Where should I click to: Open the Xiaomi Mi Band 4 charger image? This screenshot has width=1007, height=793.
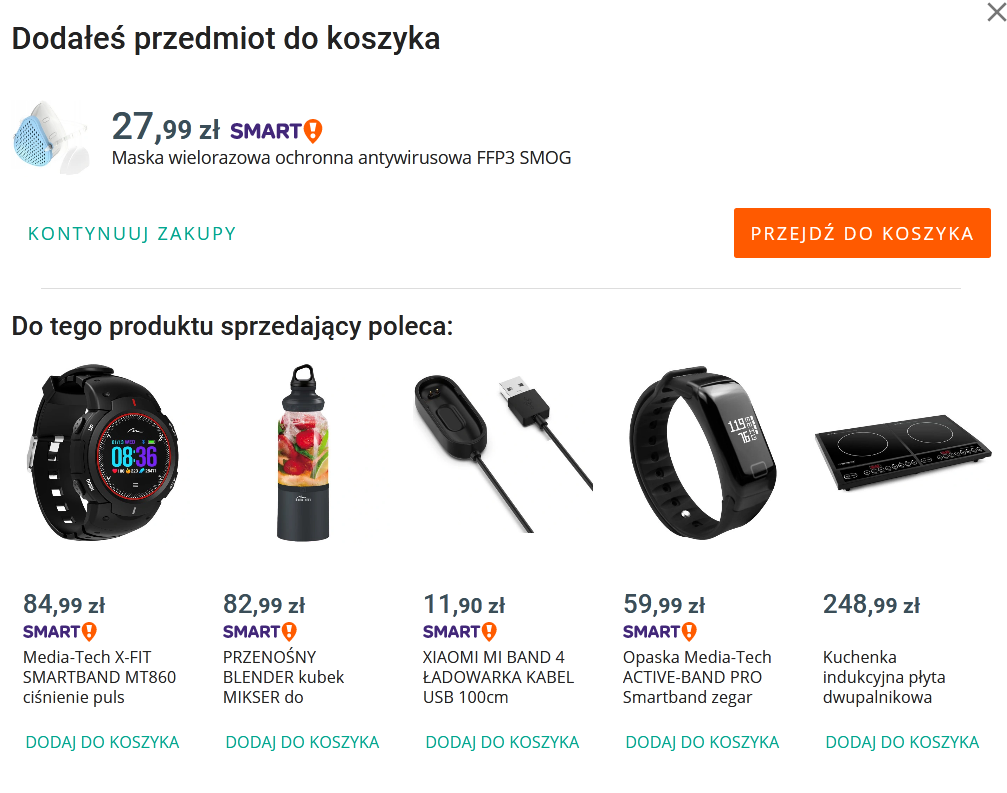point(503,453)
